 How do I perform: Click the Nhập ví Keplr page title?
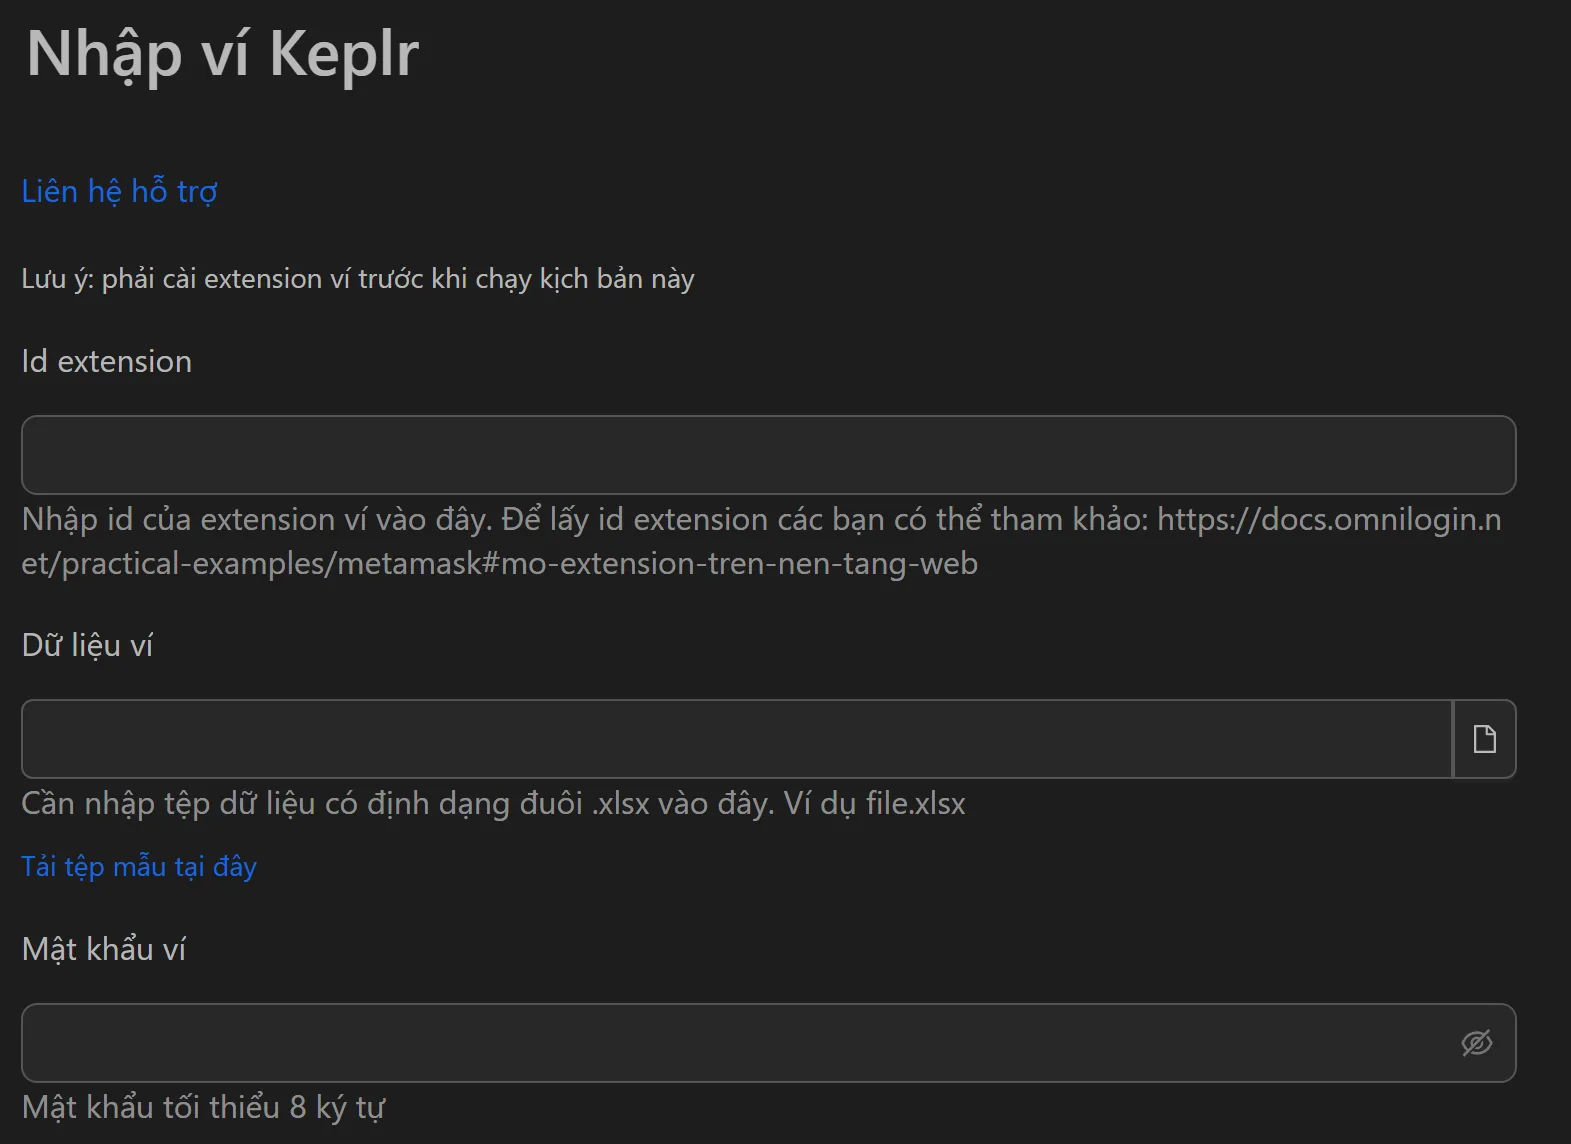click(222, 55)
